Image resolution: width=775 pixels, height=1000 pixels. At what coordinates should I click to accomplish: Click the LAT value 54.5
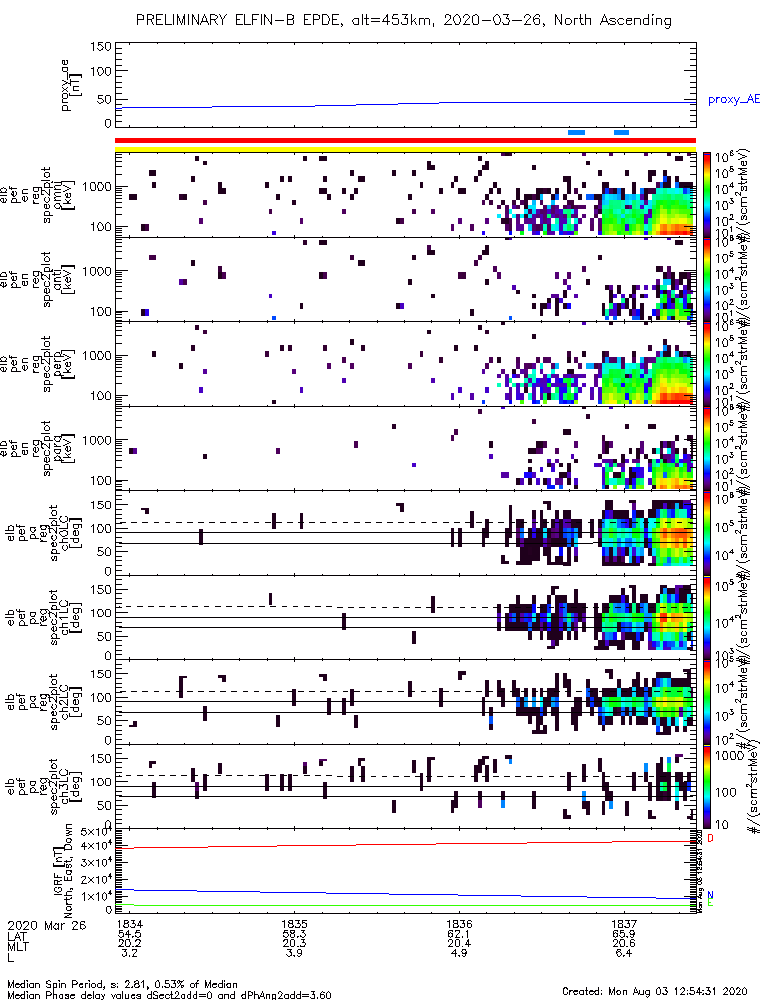[x=130, y=934]
